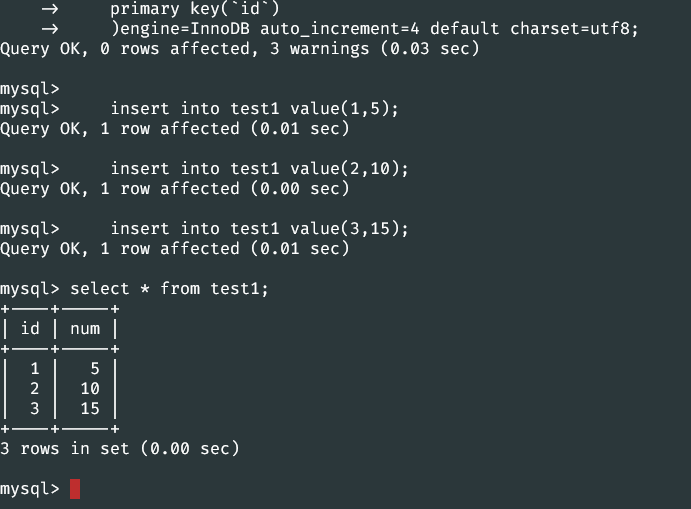This screenshot has height=509, width=691.
Task: Click the red cursor block at prompt
Action: pos(75,489)
